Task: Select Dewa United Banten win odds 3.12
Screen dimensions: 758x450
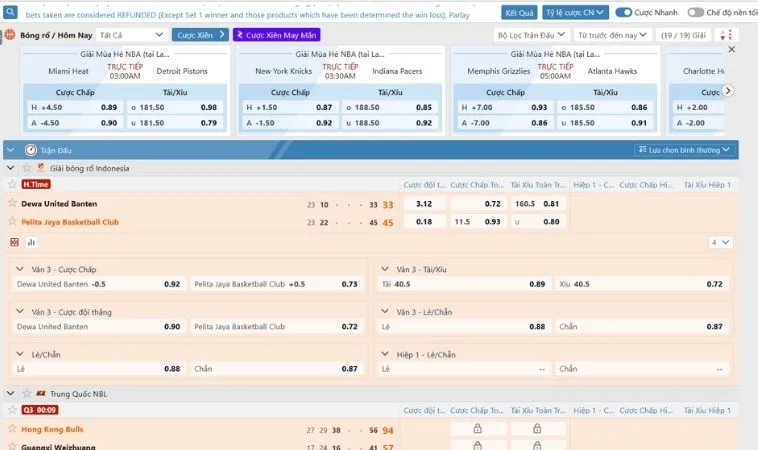Action: (424, 203)
